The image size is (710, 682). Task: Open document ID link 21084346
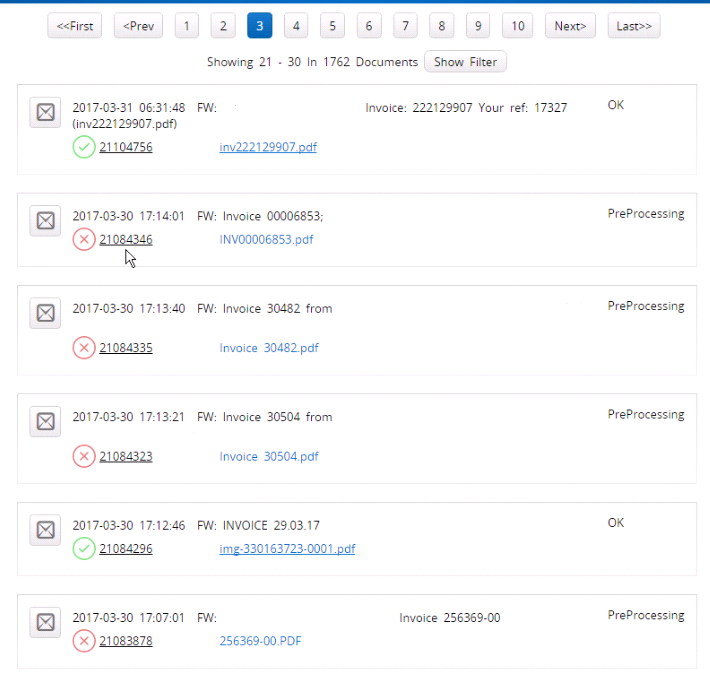(x=126, y=240)
